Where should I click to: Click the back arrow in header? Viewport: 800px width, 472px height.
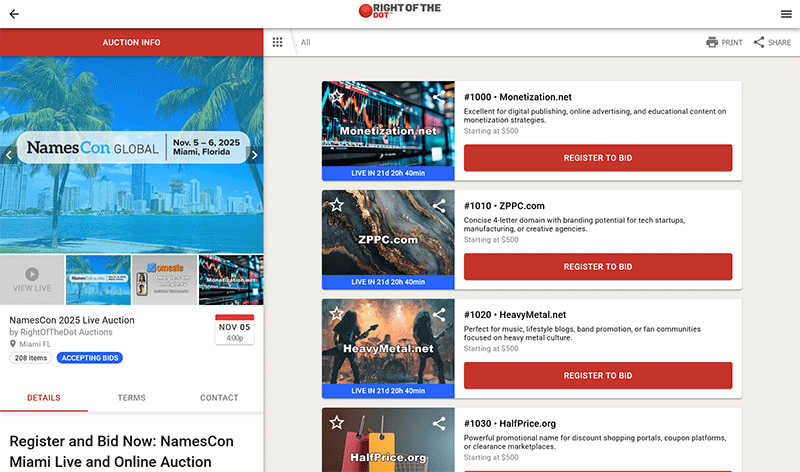click(x=14, y=14)
